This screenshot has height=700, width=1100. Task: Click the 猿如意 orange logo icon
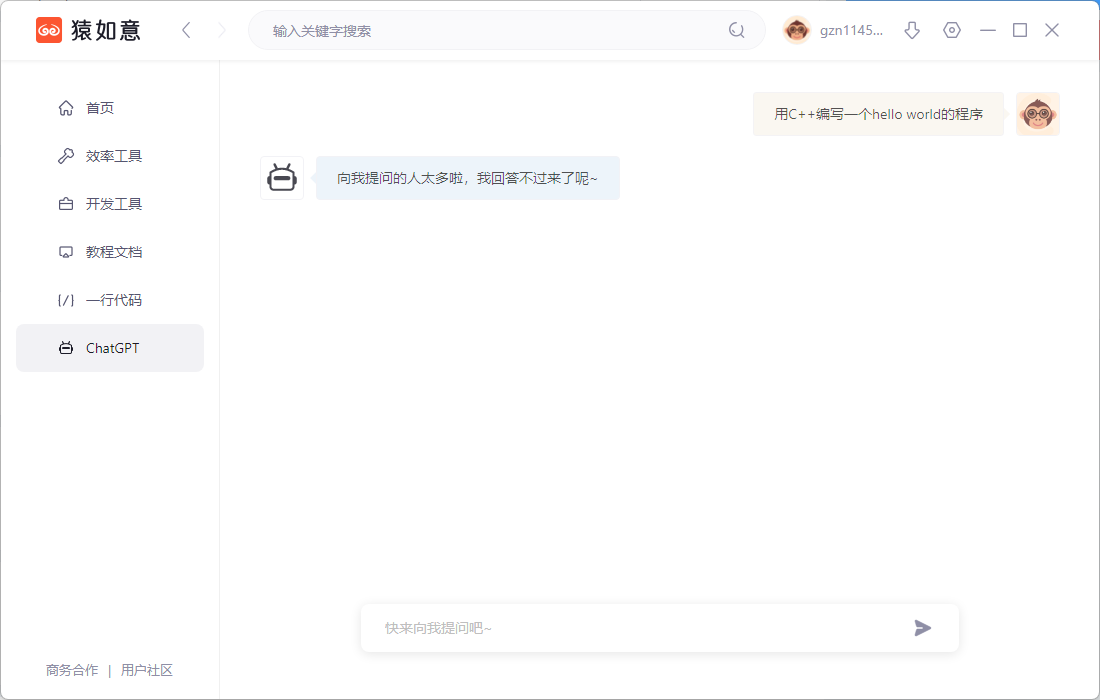point(49,30)
